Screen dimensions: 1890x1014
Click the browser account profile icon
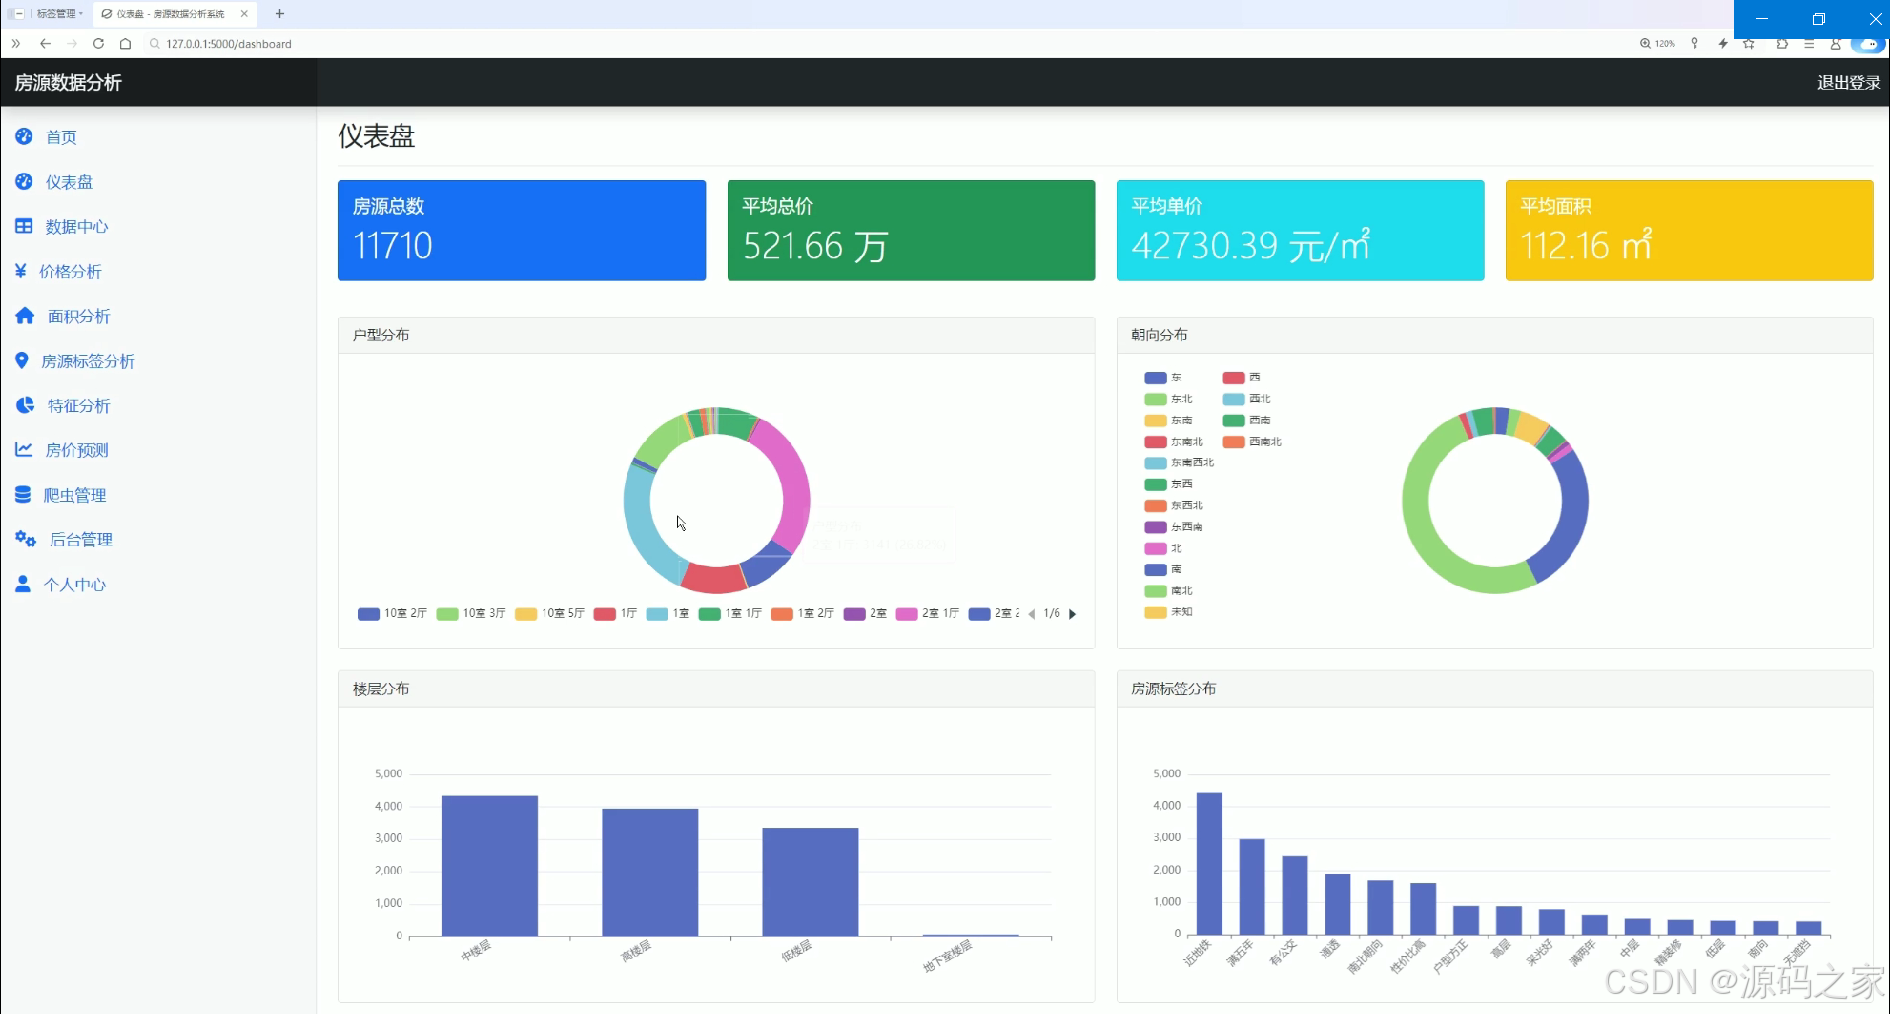coord(1836,44)
